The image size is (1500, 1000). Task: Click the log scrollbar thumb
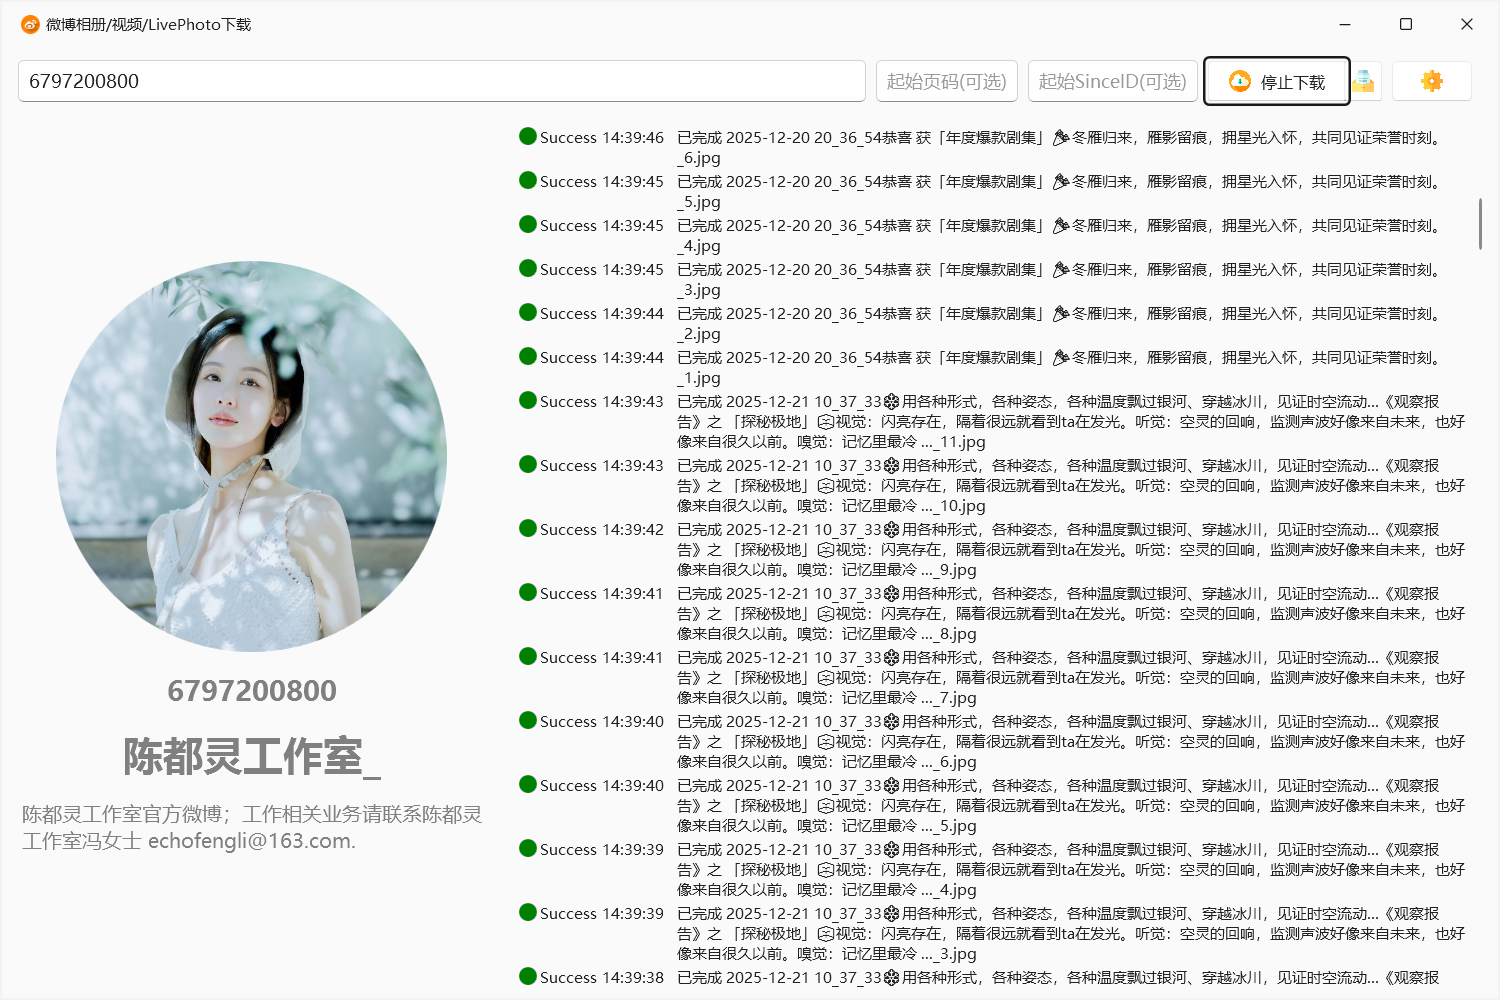pyautogui.click(x=1480, y=224)
